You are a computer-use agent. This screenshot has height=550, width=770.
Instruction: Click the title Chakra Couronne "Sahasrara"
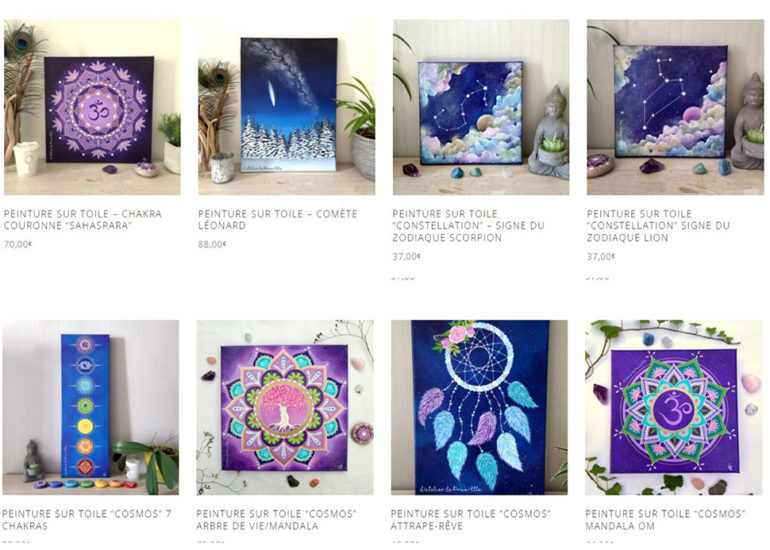(82, 220)
